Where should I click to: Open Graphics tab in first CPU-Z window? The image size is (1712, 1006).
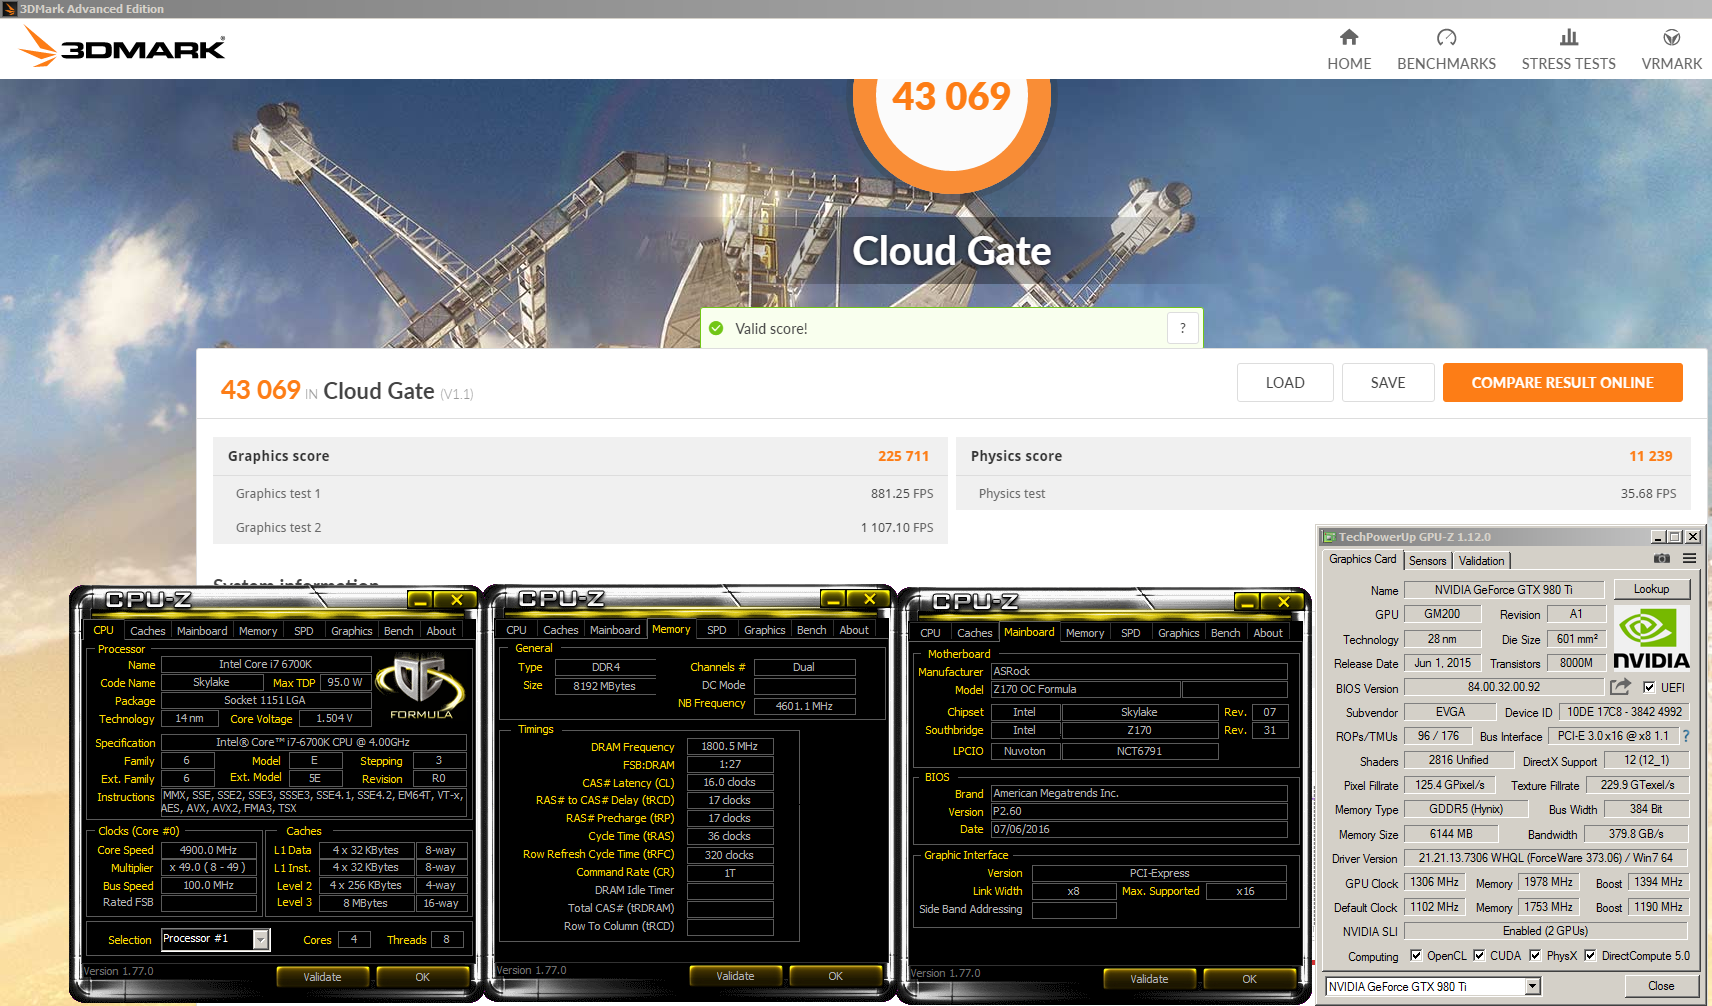click(x=351, y=631)
